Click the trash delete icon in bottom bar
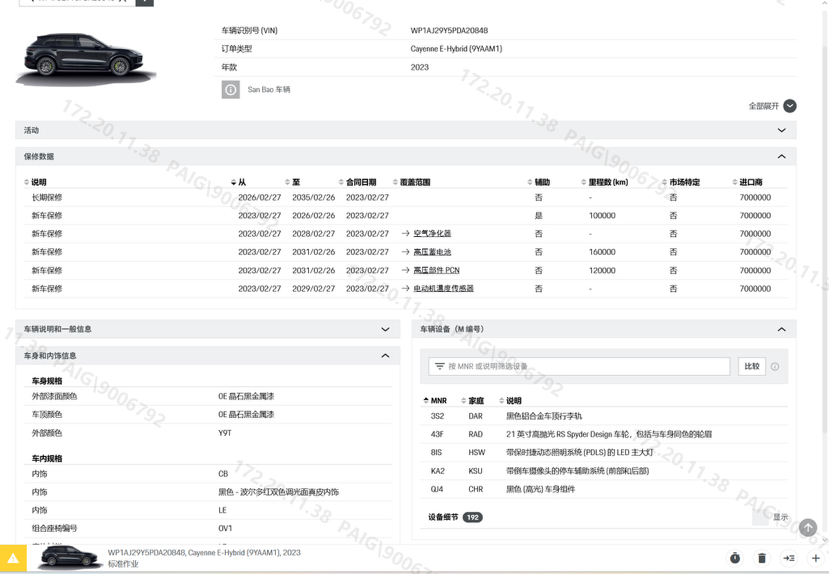The width and height of the screenshot is (829, 574). point(762,558)
